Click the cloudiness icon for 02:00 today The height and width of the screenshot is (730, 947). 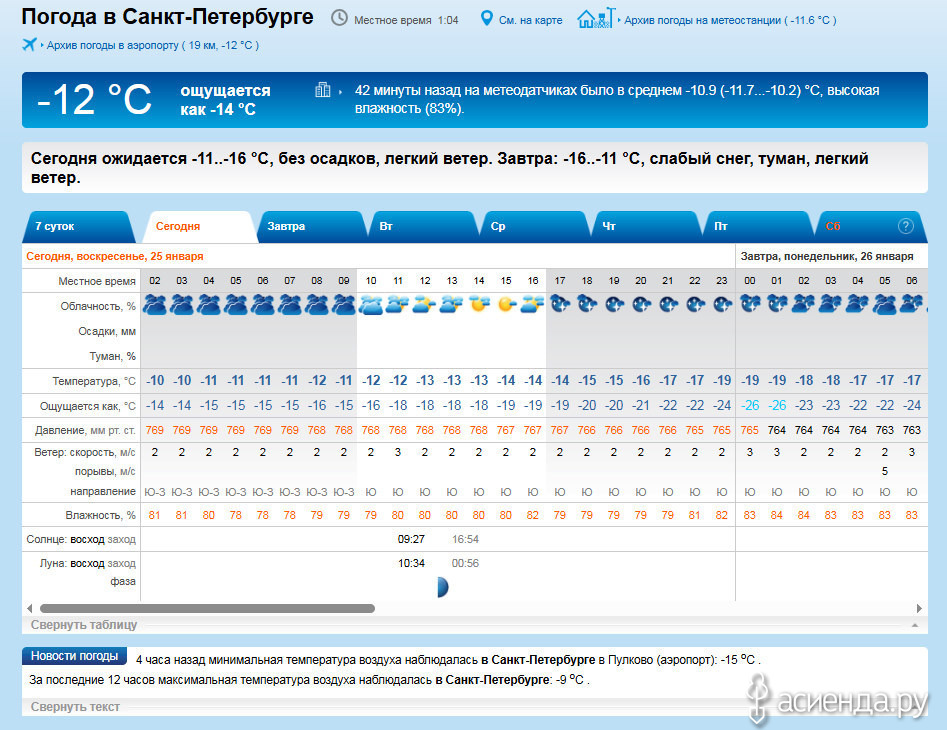[155, 304]
